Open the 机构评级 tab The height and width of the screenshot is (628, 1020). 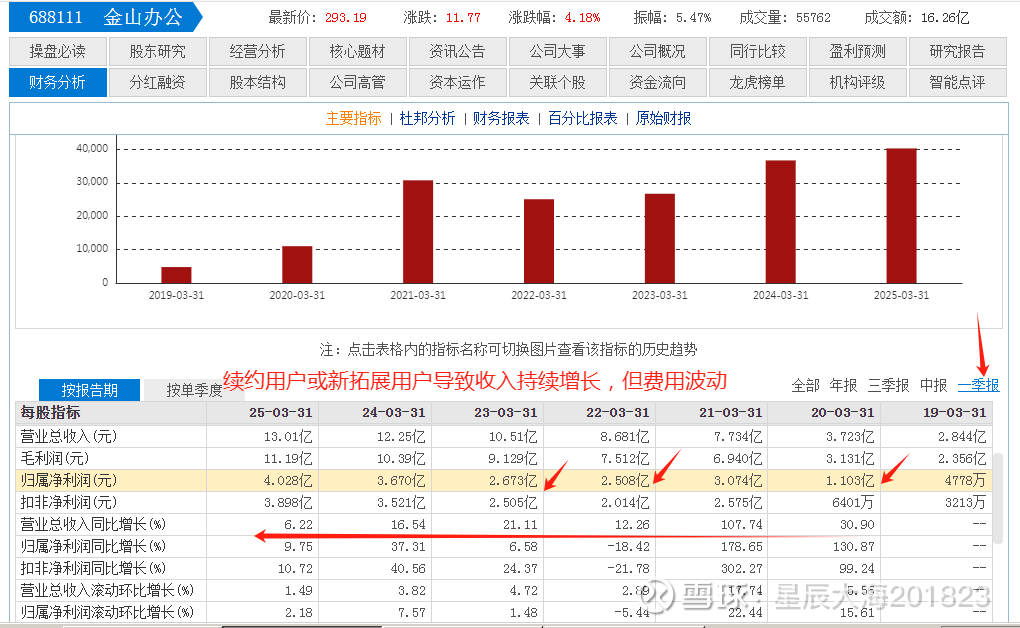(x=857, y=83)
